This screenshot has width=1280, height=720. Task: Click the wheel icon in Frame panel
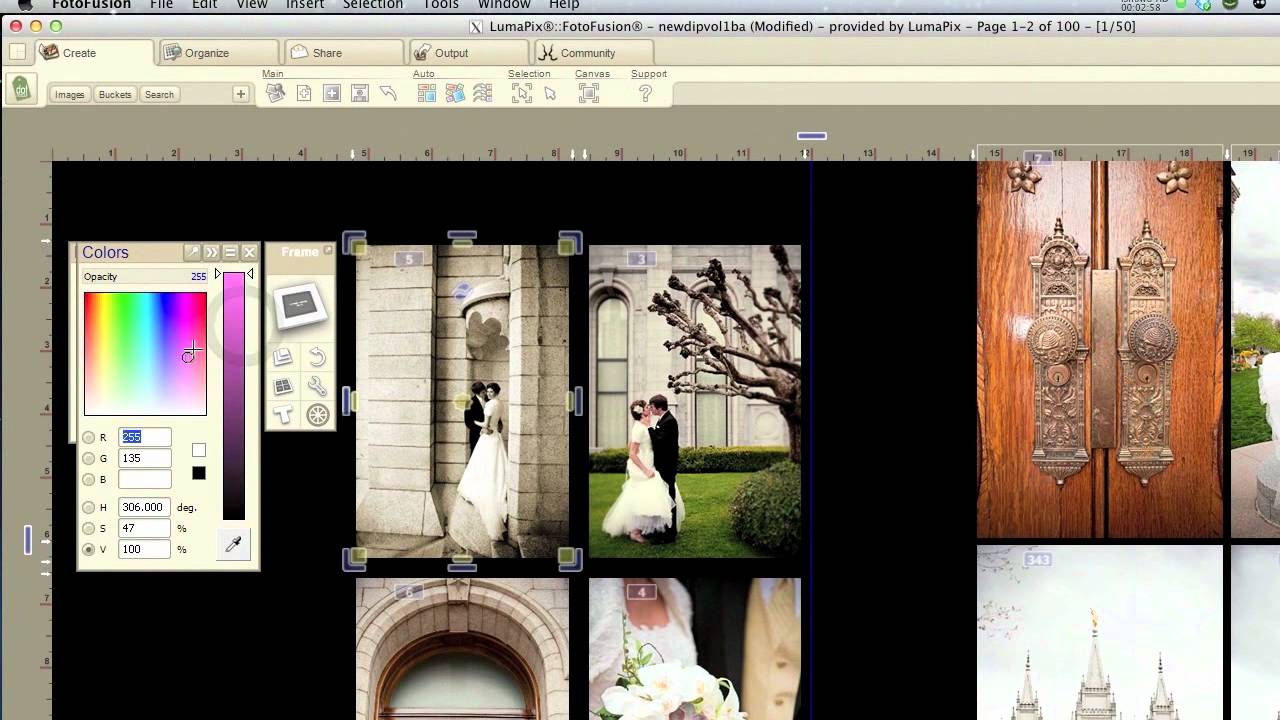317,415
